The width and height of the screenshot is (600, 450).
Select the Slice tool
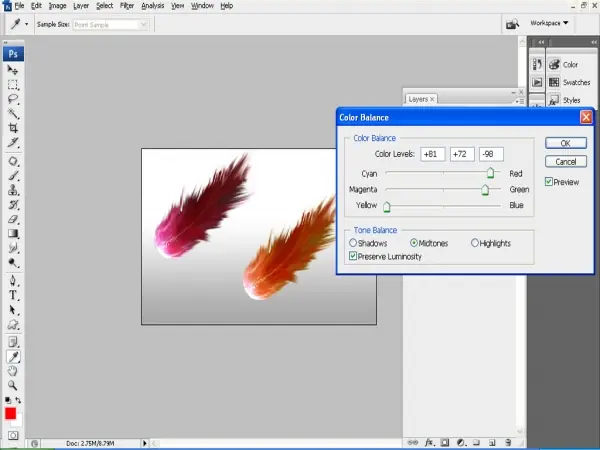coord(13,142)
